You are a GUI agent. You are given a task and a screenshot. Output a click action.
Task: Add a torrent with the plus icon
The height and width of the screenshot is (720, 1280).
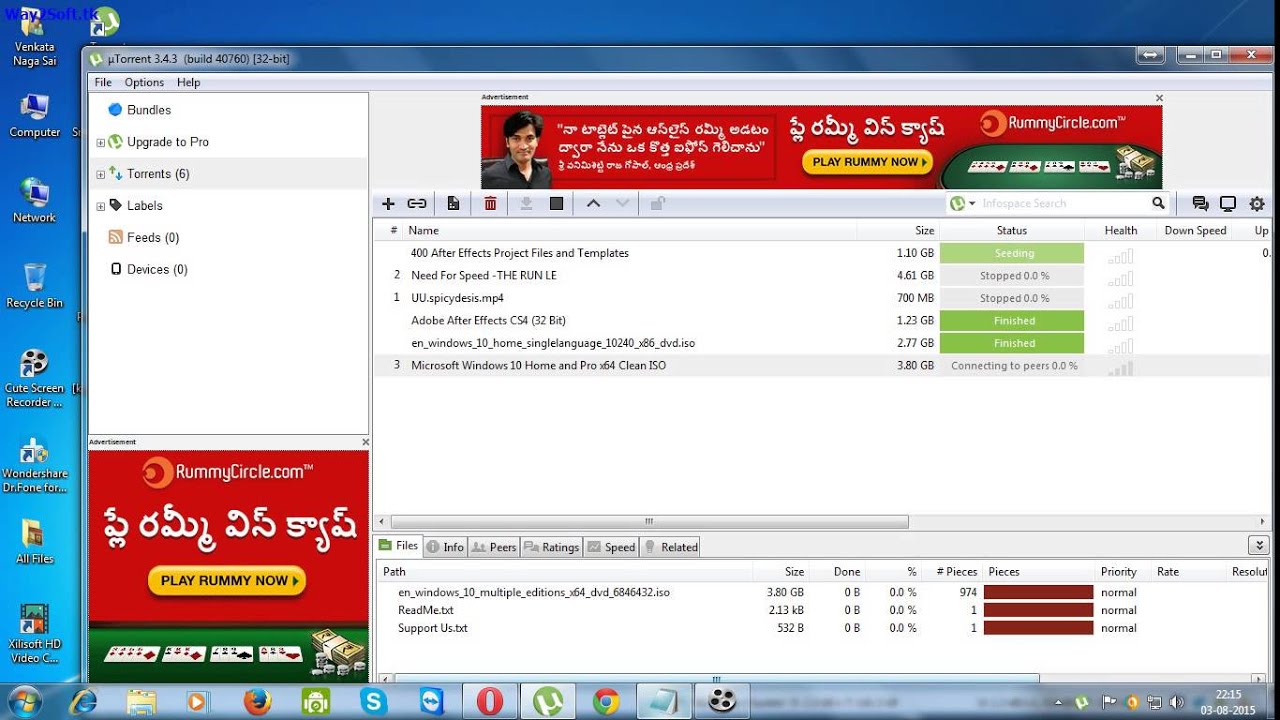click(x=389, y=204)
